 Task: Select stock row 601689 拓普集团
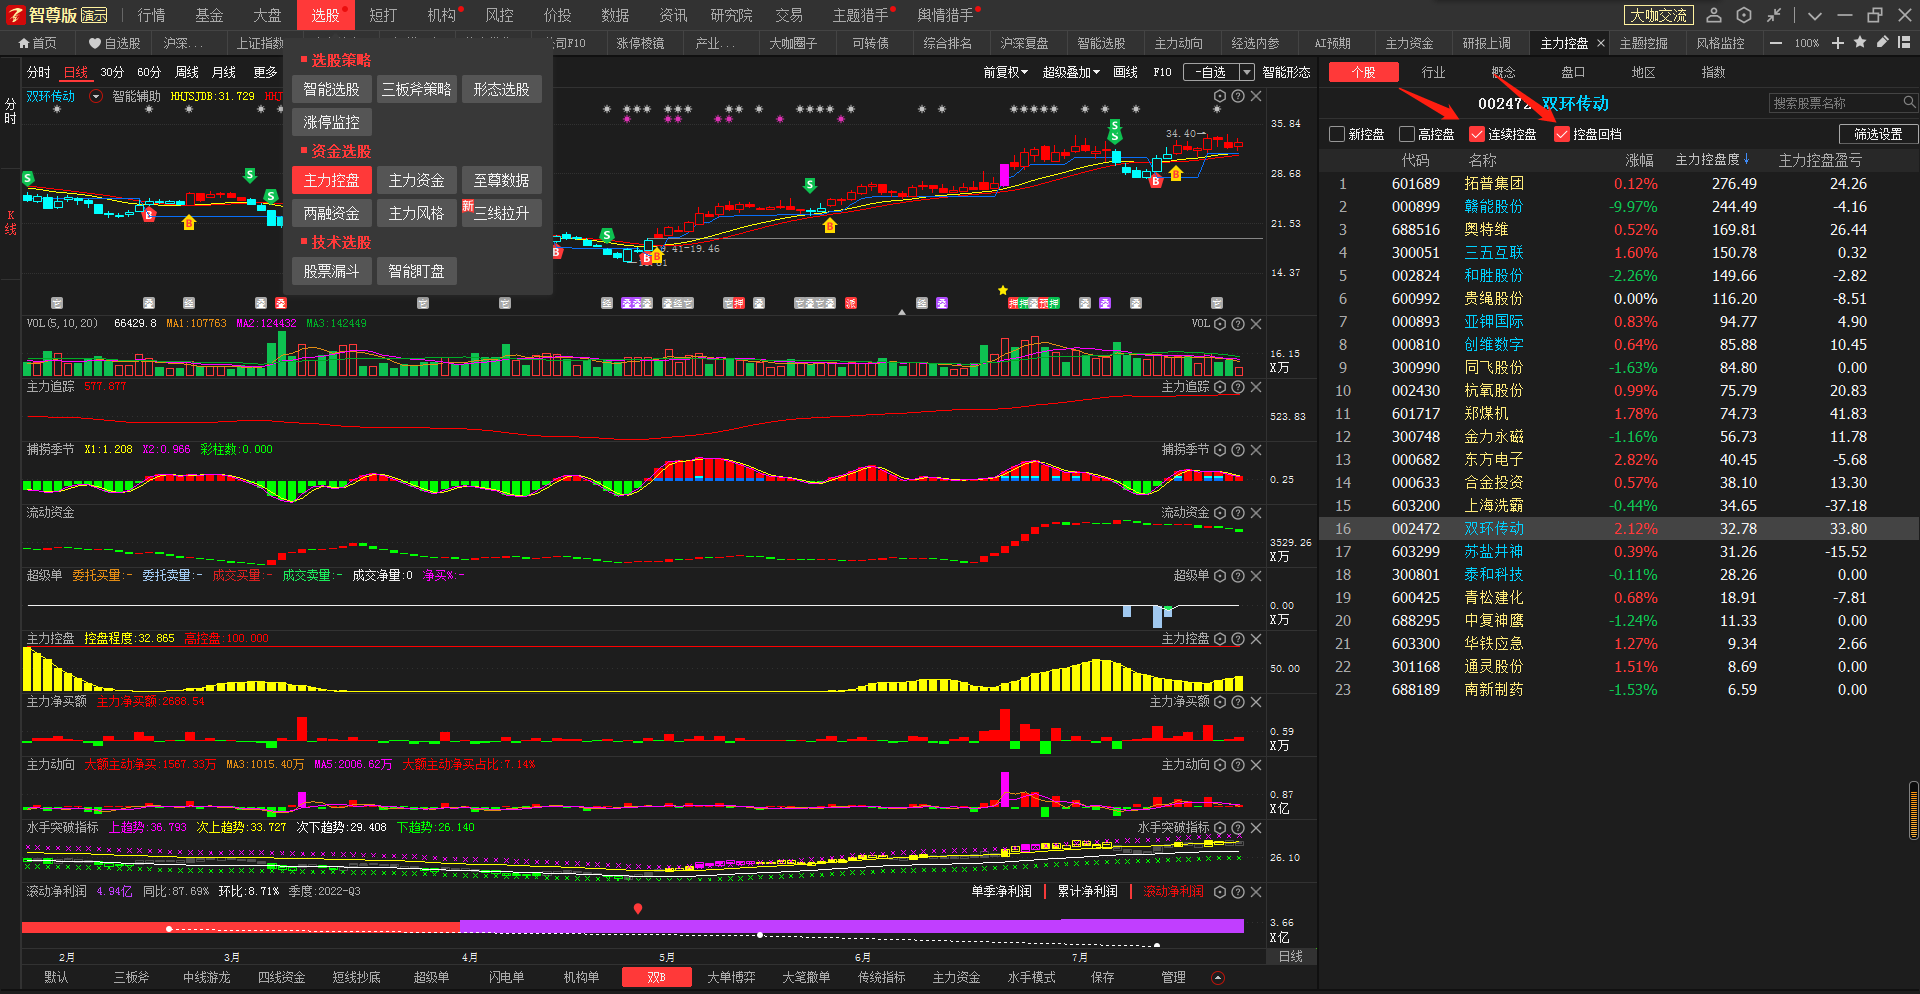point(1619,184)
